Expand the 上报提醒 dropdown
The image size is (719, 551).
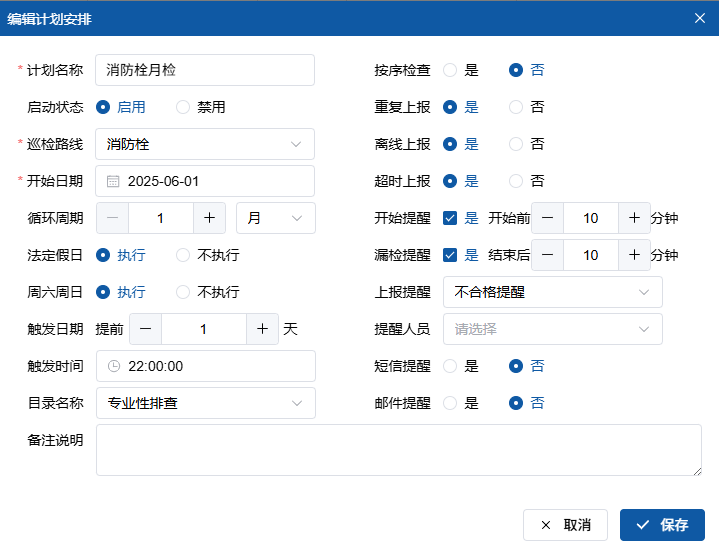[552, 292]
